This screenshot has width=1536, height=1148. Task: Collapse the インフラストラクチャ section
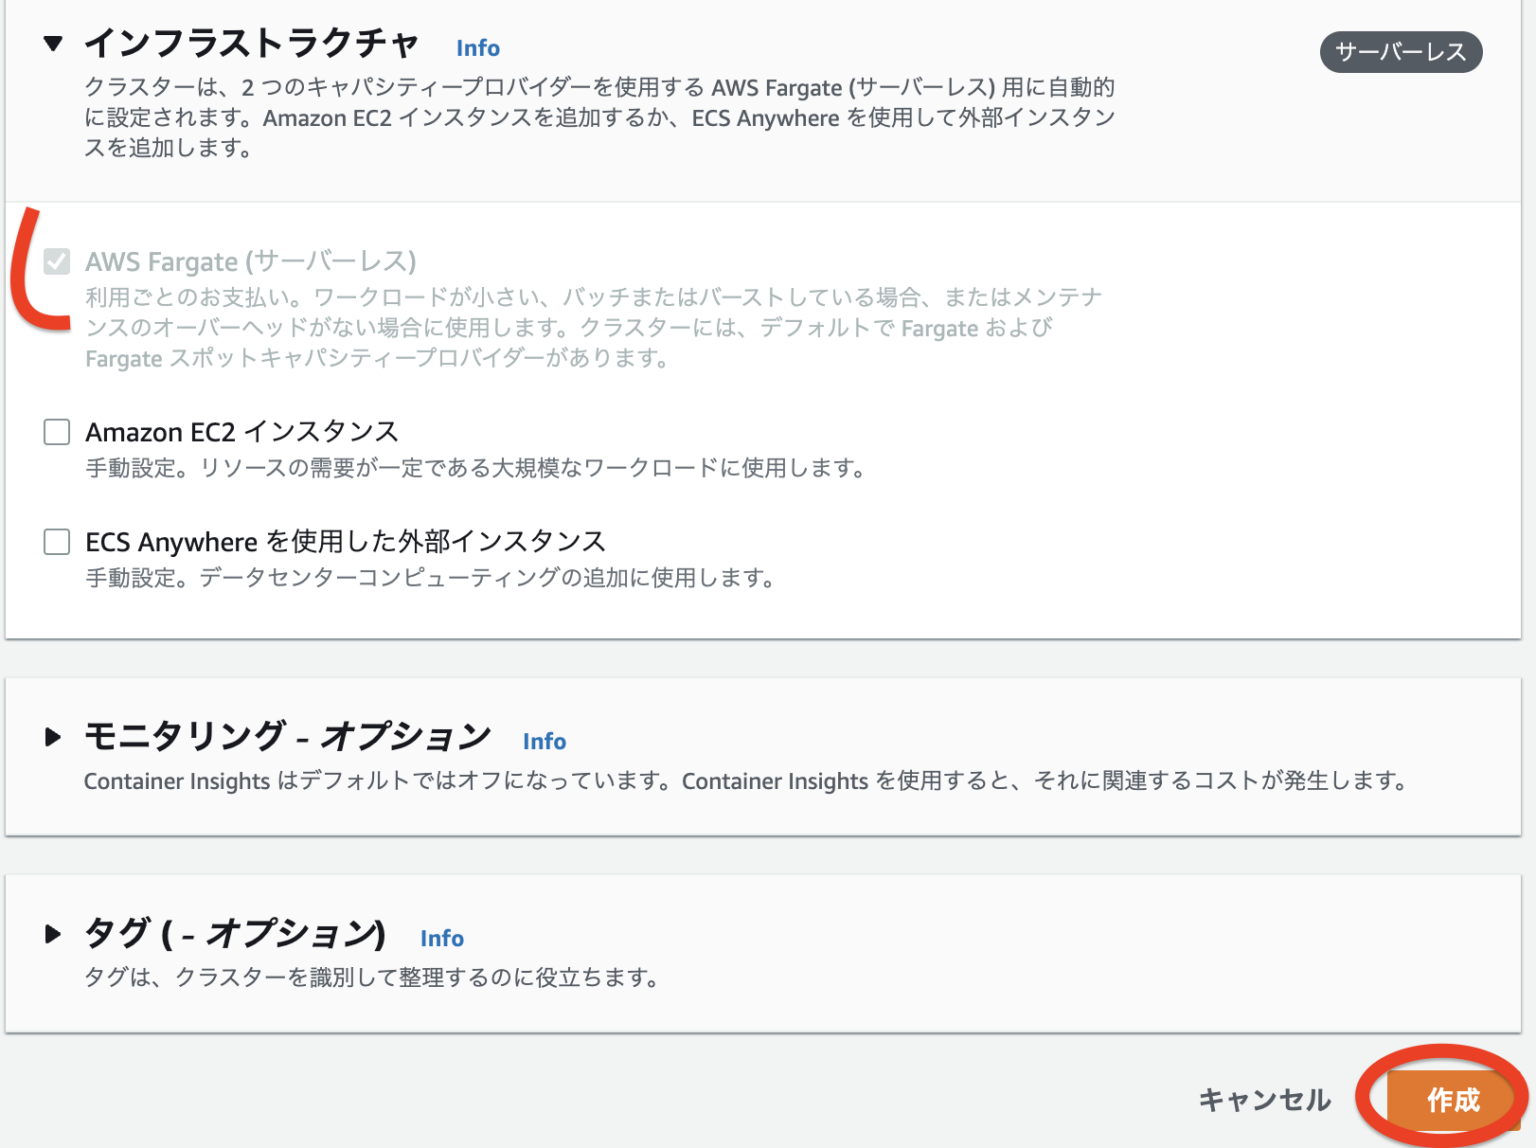pos(55,44)
